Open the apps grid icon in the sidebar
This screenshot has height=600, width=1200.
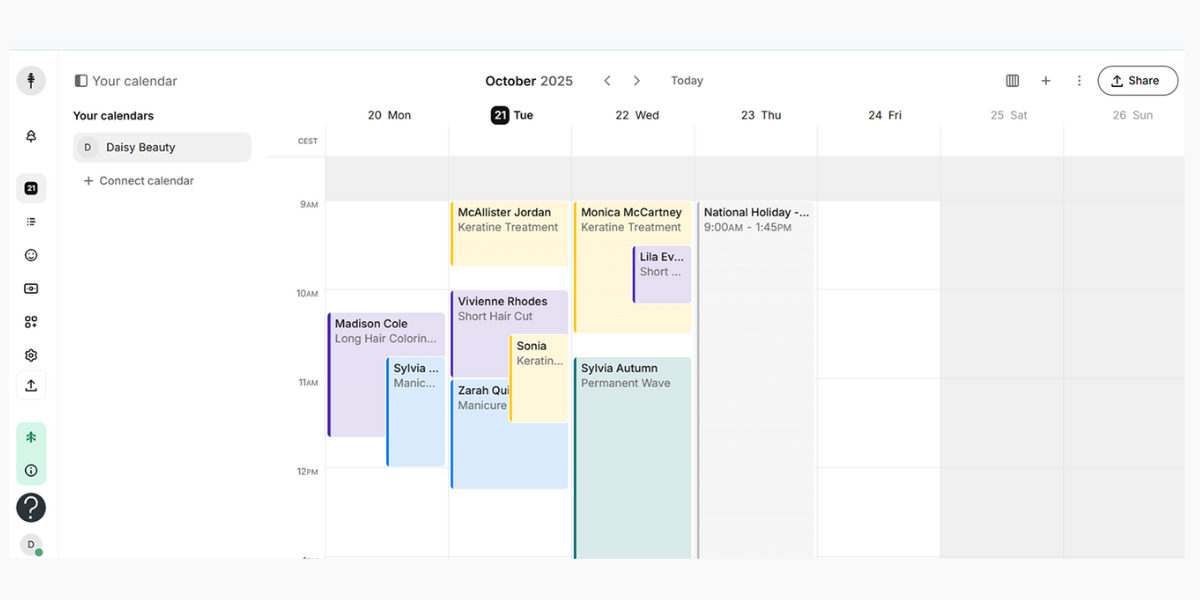point(31,321)
